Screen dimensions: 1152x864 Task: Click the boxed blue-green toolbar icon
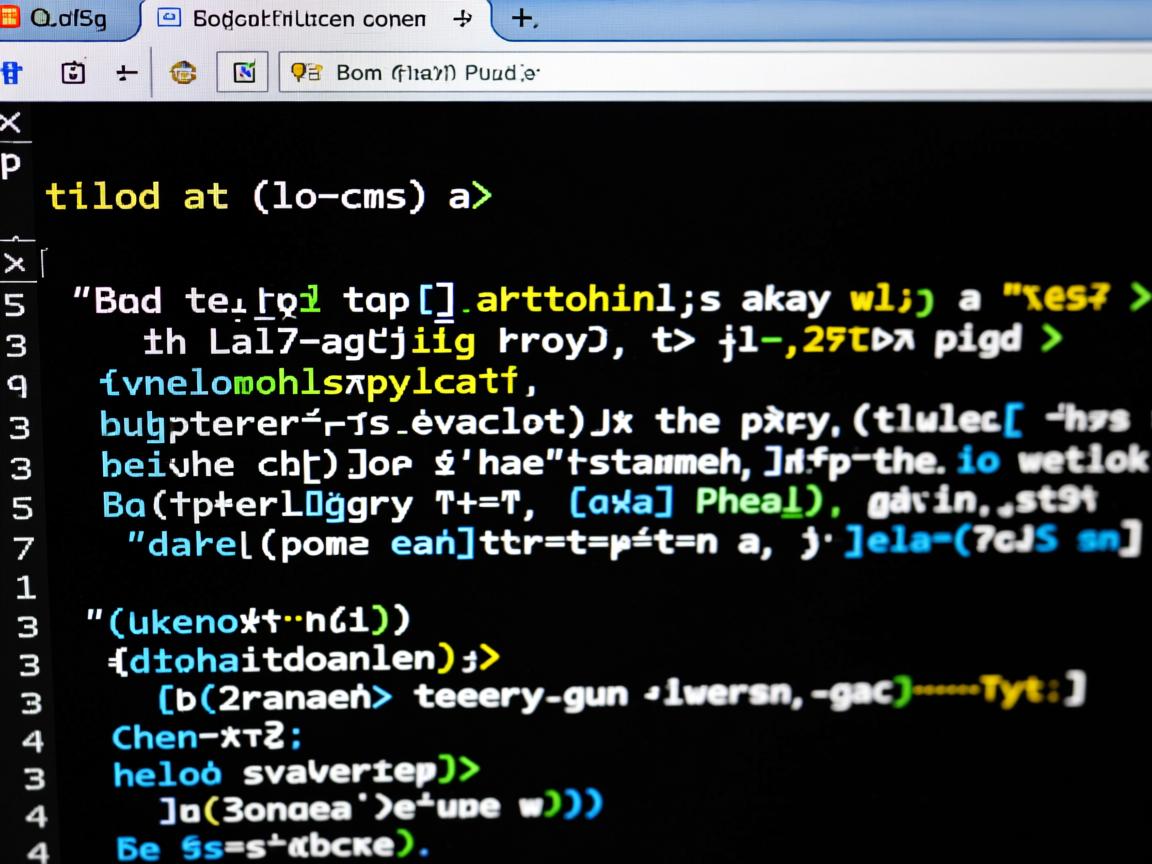[x=243, y=72]
